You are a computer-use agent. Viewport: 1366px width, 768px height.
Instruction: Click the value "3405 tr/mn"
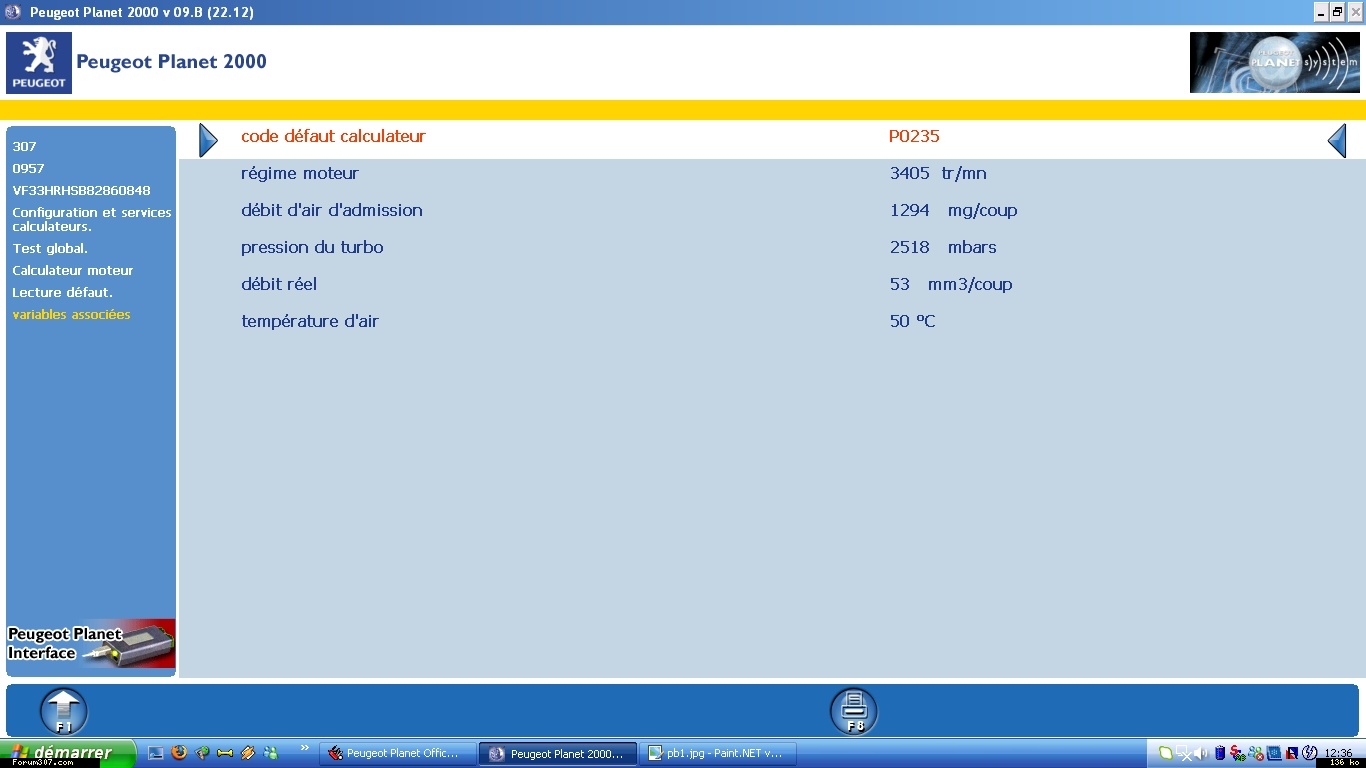click(938, 173)
